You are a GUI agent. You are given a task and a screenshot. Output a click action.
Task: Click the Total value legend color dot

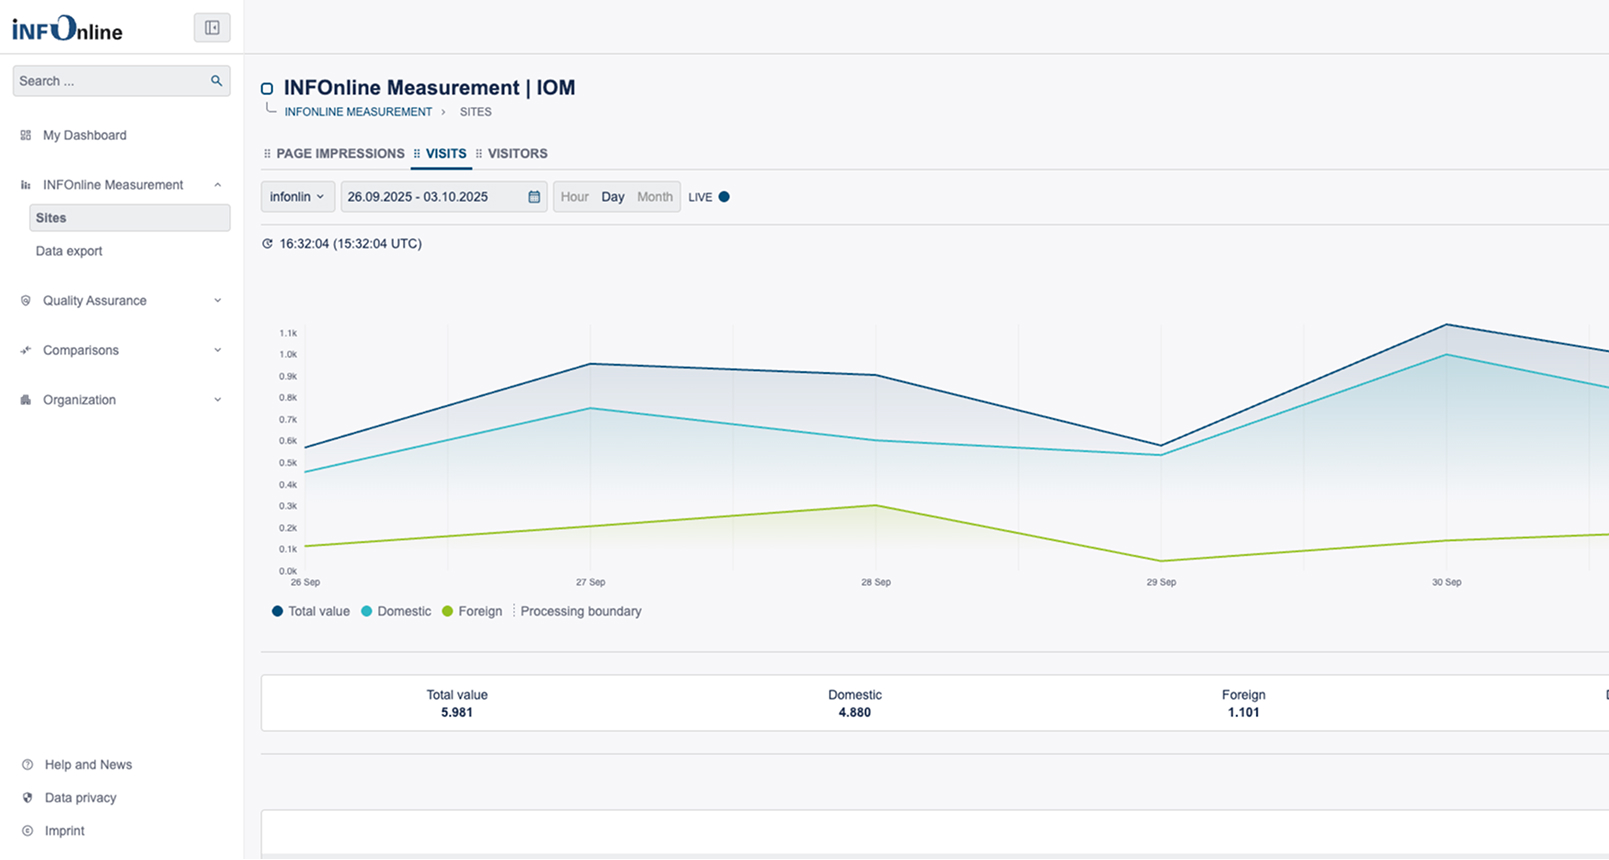277,611
